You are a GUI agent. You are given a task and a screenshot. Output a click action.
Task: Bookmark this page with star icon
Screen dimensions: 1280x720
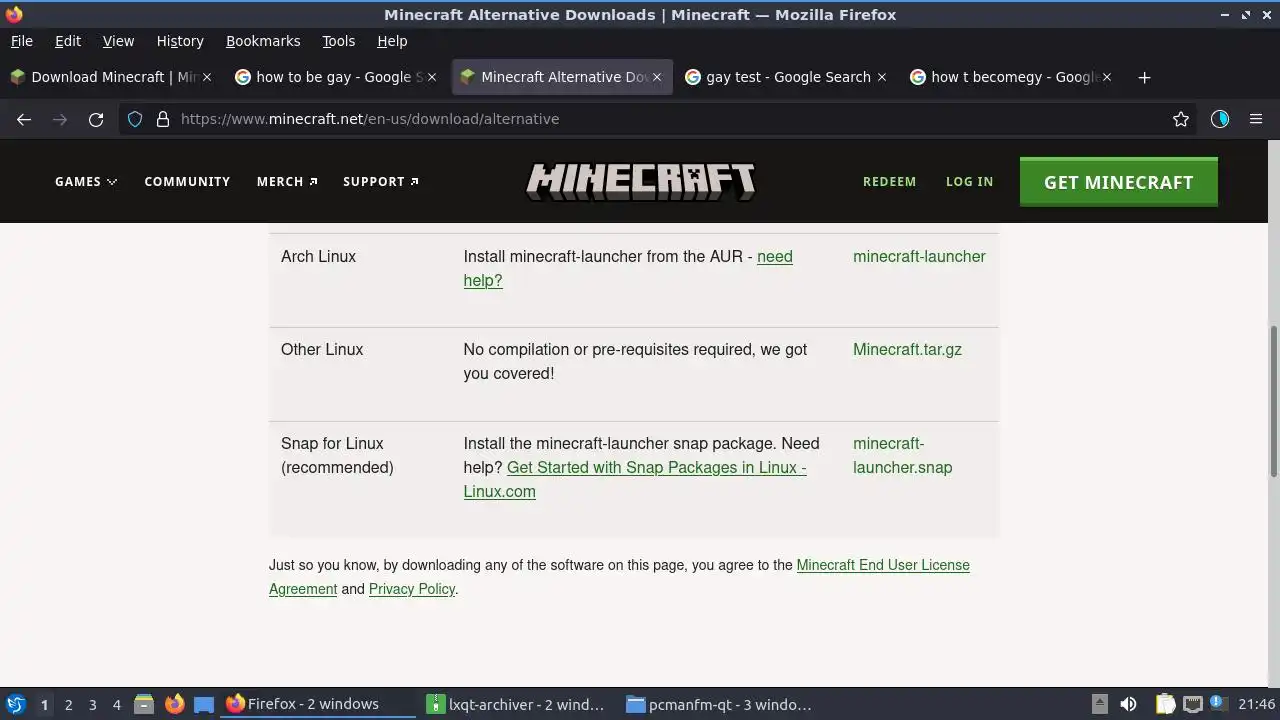pyautogui.click(x=1181, y=119)
